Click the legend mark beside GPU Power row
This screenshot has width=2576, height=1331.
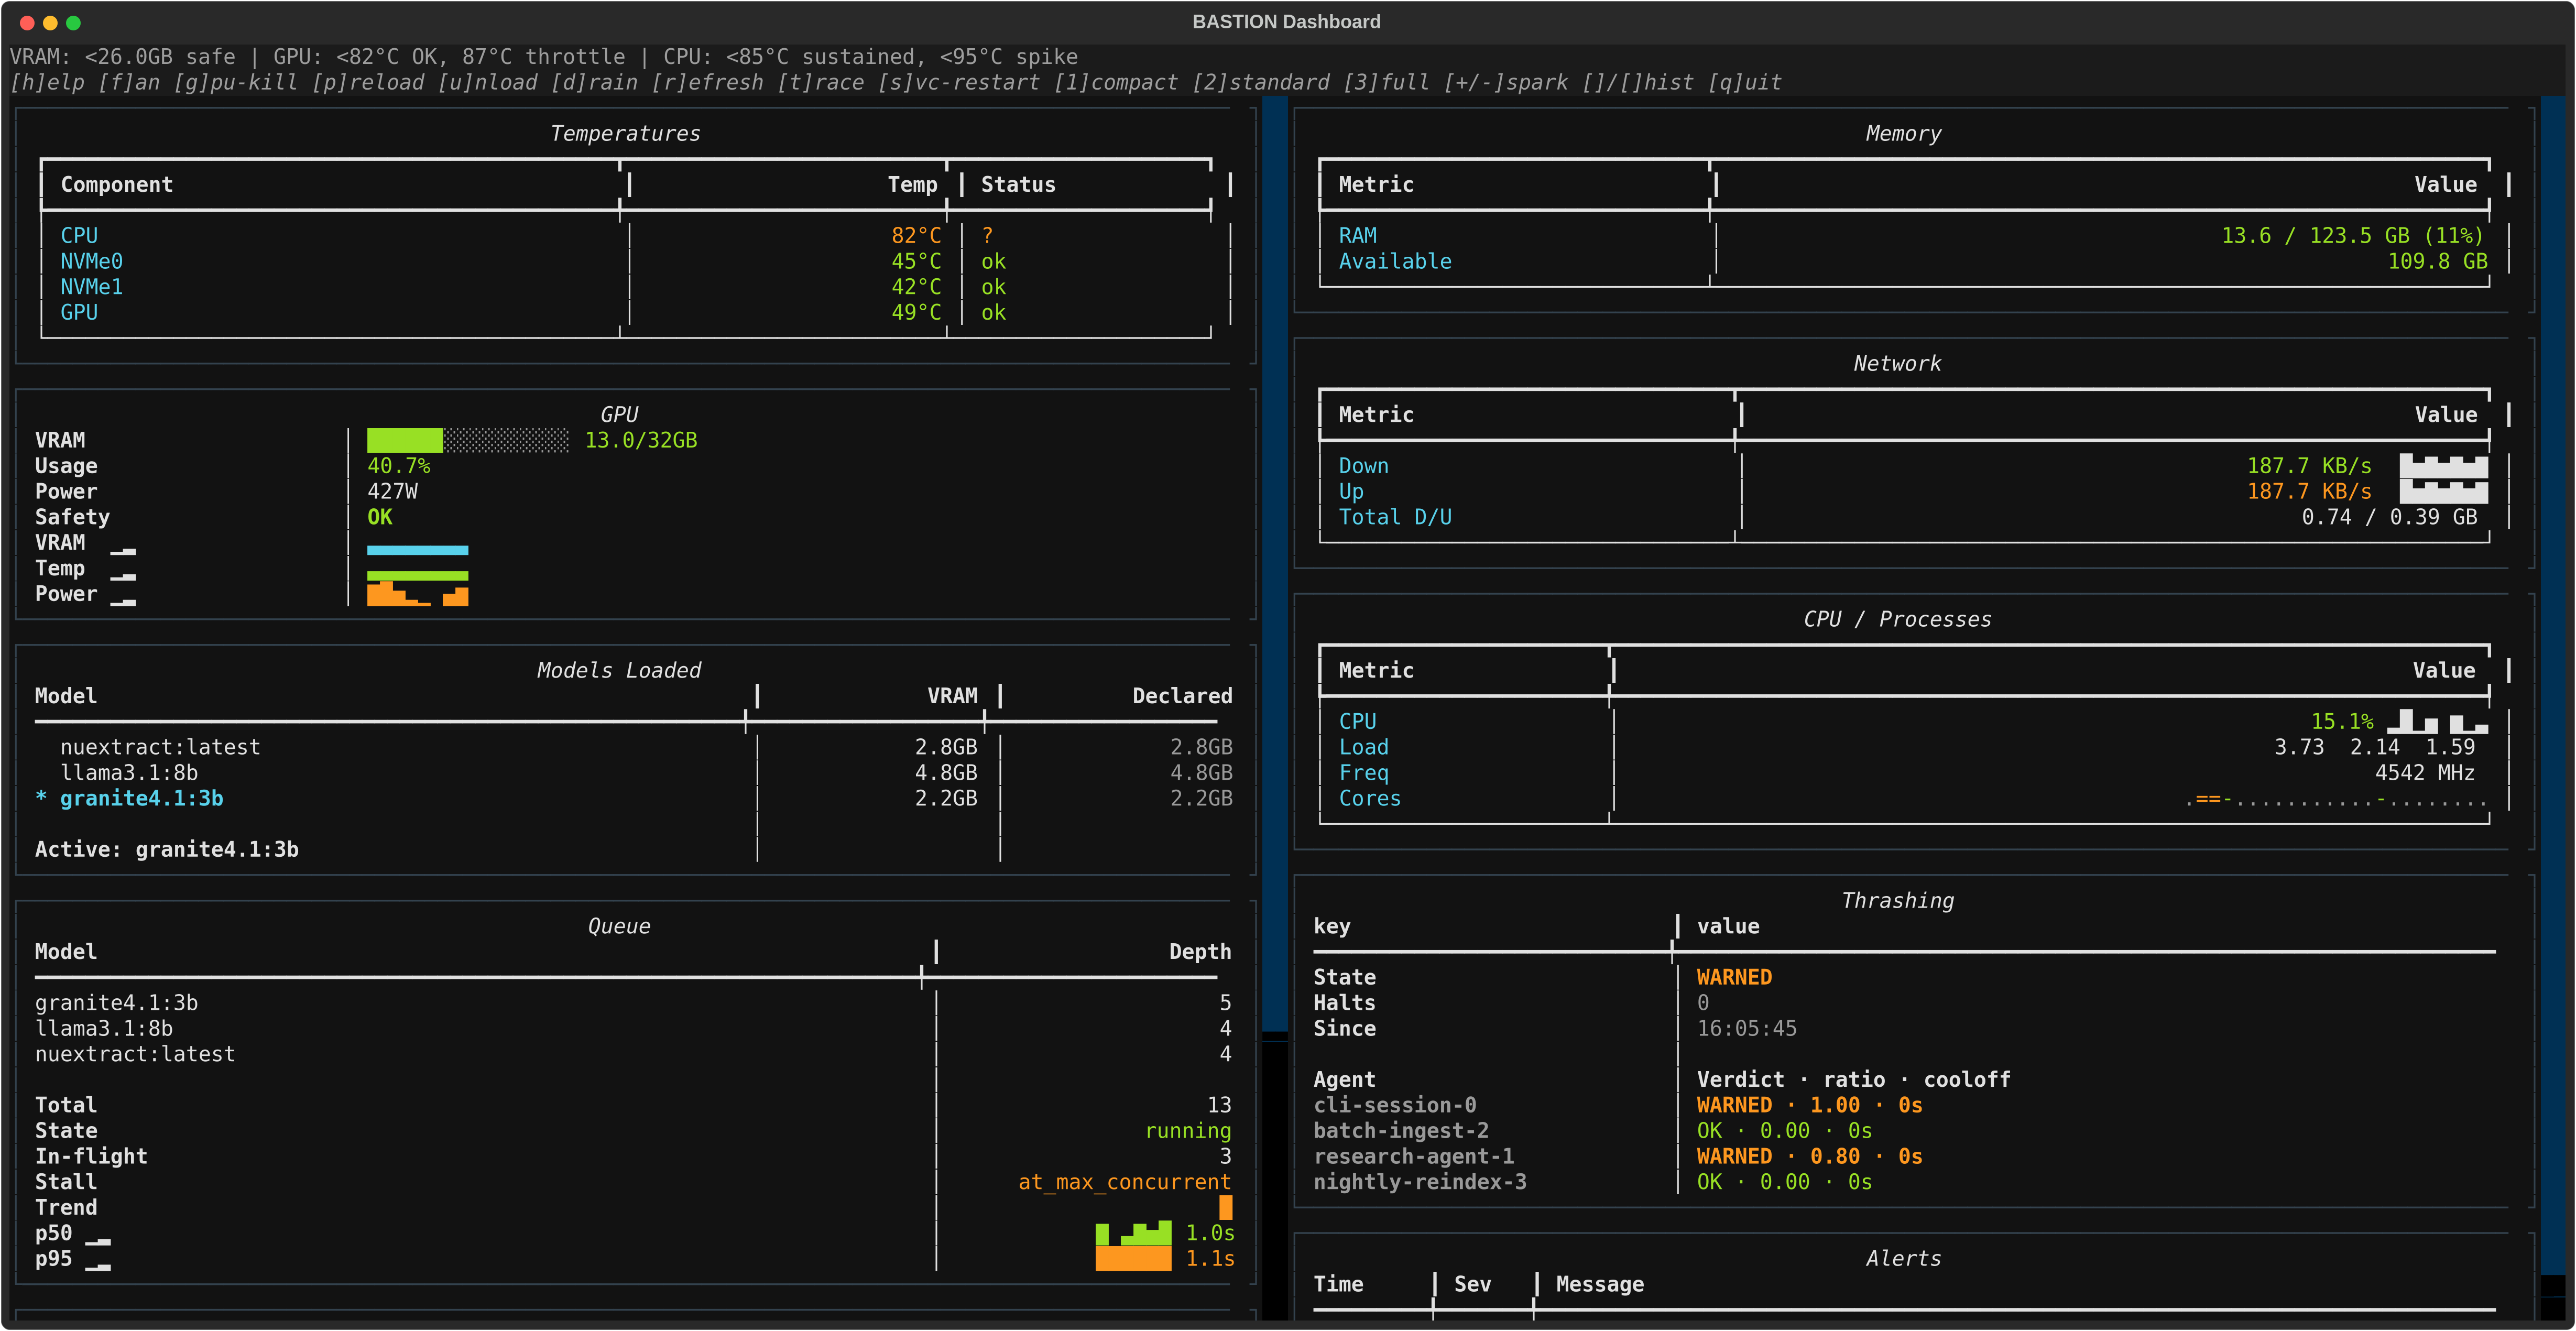[123, 601]
